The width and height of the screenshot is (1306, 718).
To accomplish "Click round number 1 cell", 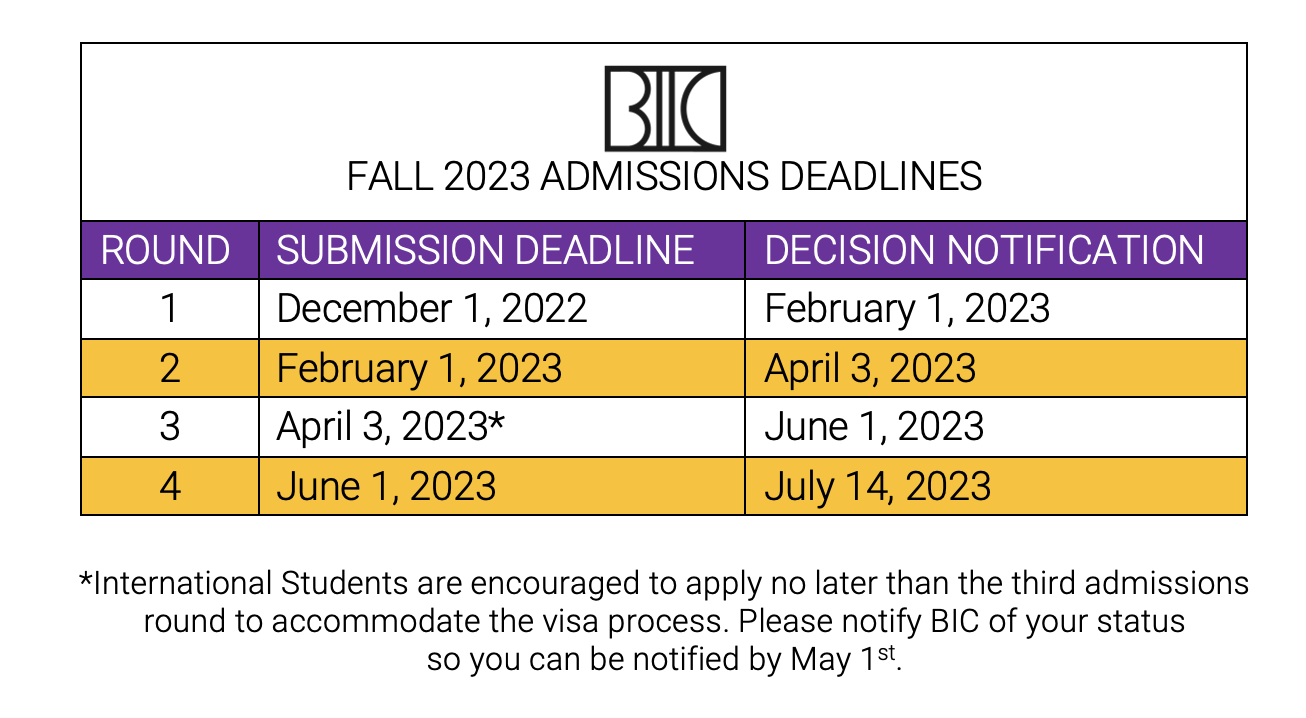I will click(169, 309).
